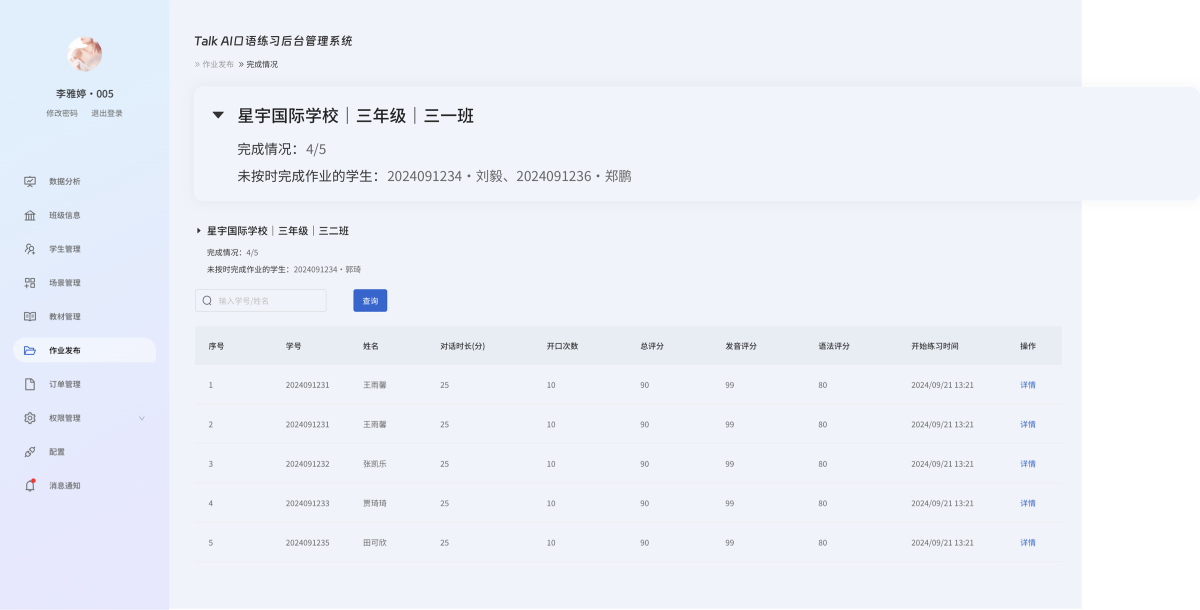Click the 输入学号/姓名 search field

point(268,300)
